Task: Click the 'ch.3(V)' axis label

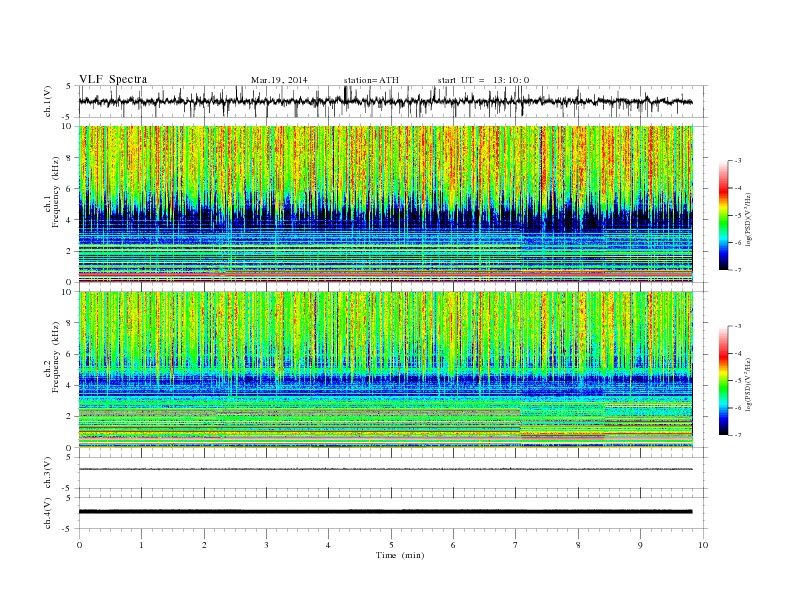Action: [48, 473]
